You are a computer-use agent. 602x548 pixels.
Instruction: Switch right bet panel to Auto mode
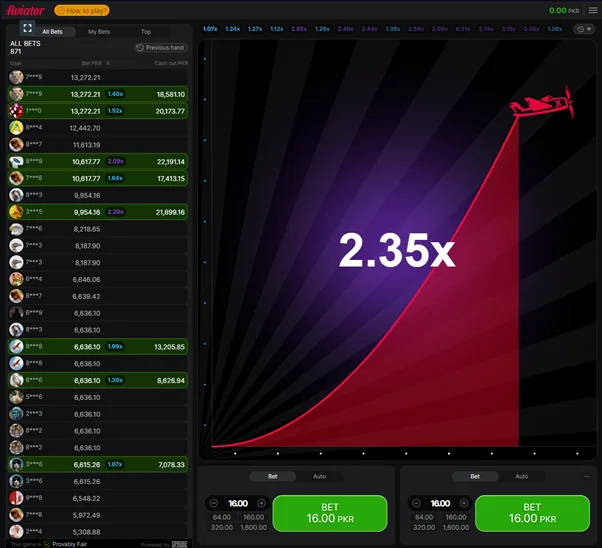[521, 476]
